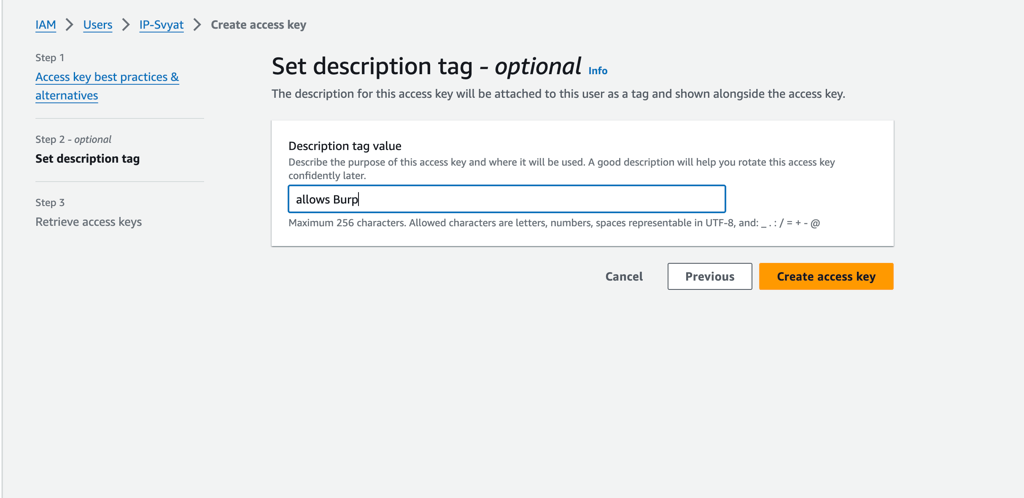Viewport: 1024px width, 498px height.
Task: Click the chevron between IAM and Users
Action: [70, 25]
